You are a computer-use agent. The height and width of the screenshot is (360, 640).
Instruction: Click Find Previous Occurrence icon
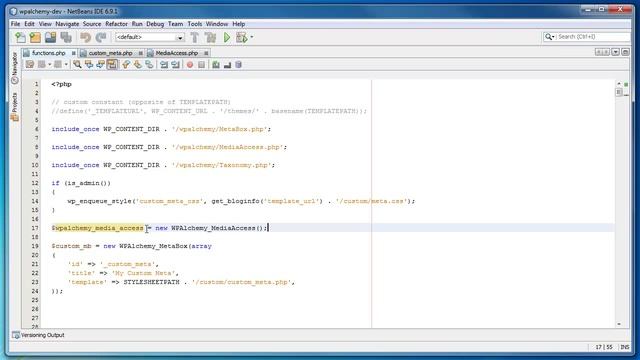[x=89, y=64]
